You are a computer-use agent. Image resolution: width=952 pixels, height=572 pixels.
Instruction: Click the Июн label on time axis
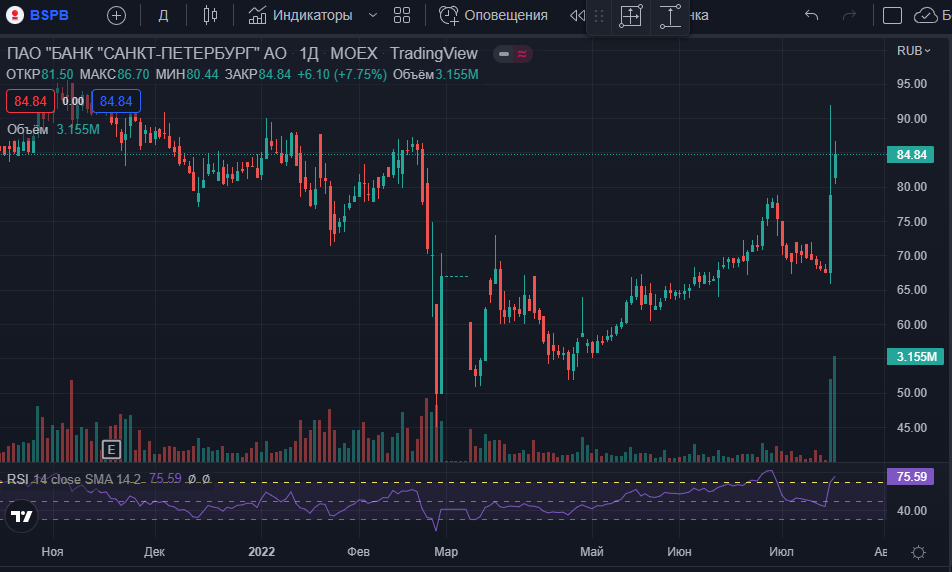point(679,551)
